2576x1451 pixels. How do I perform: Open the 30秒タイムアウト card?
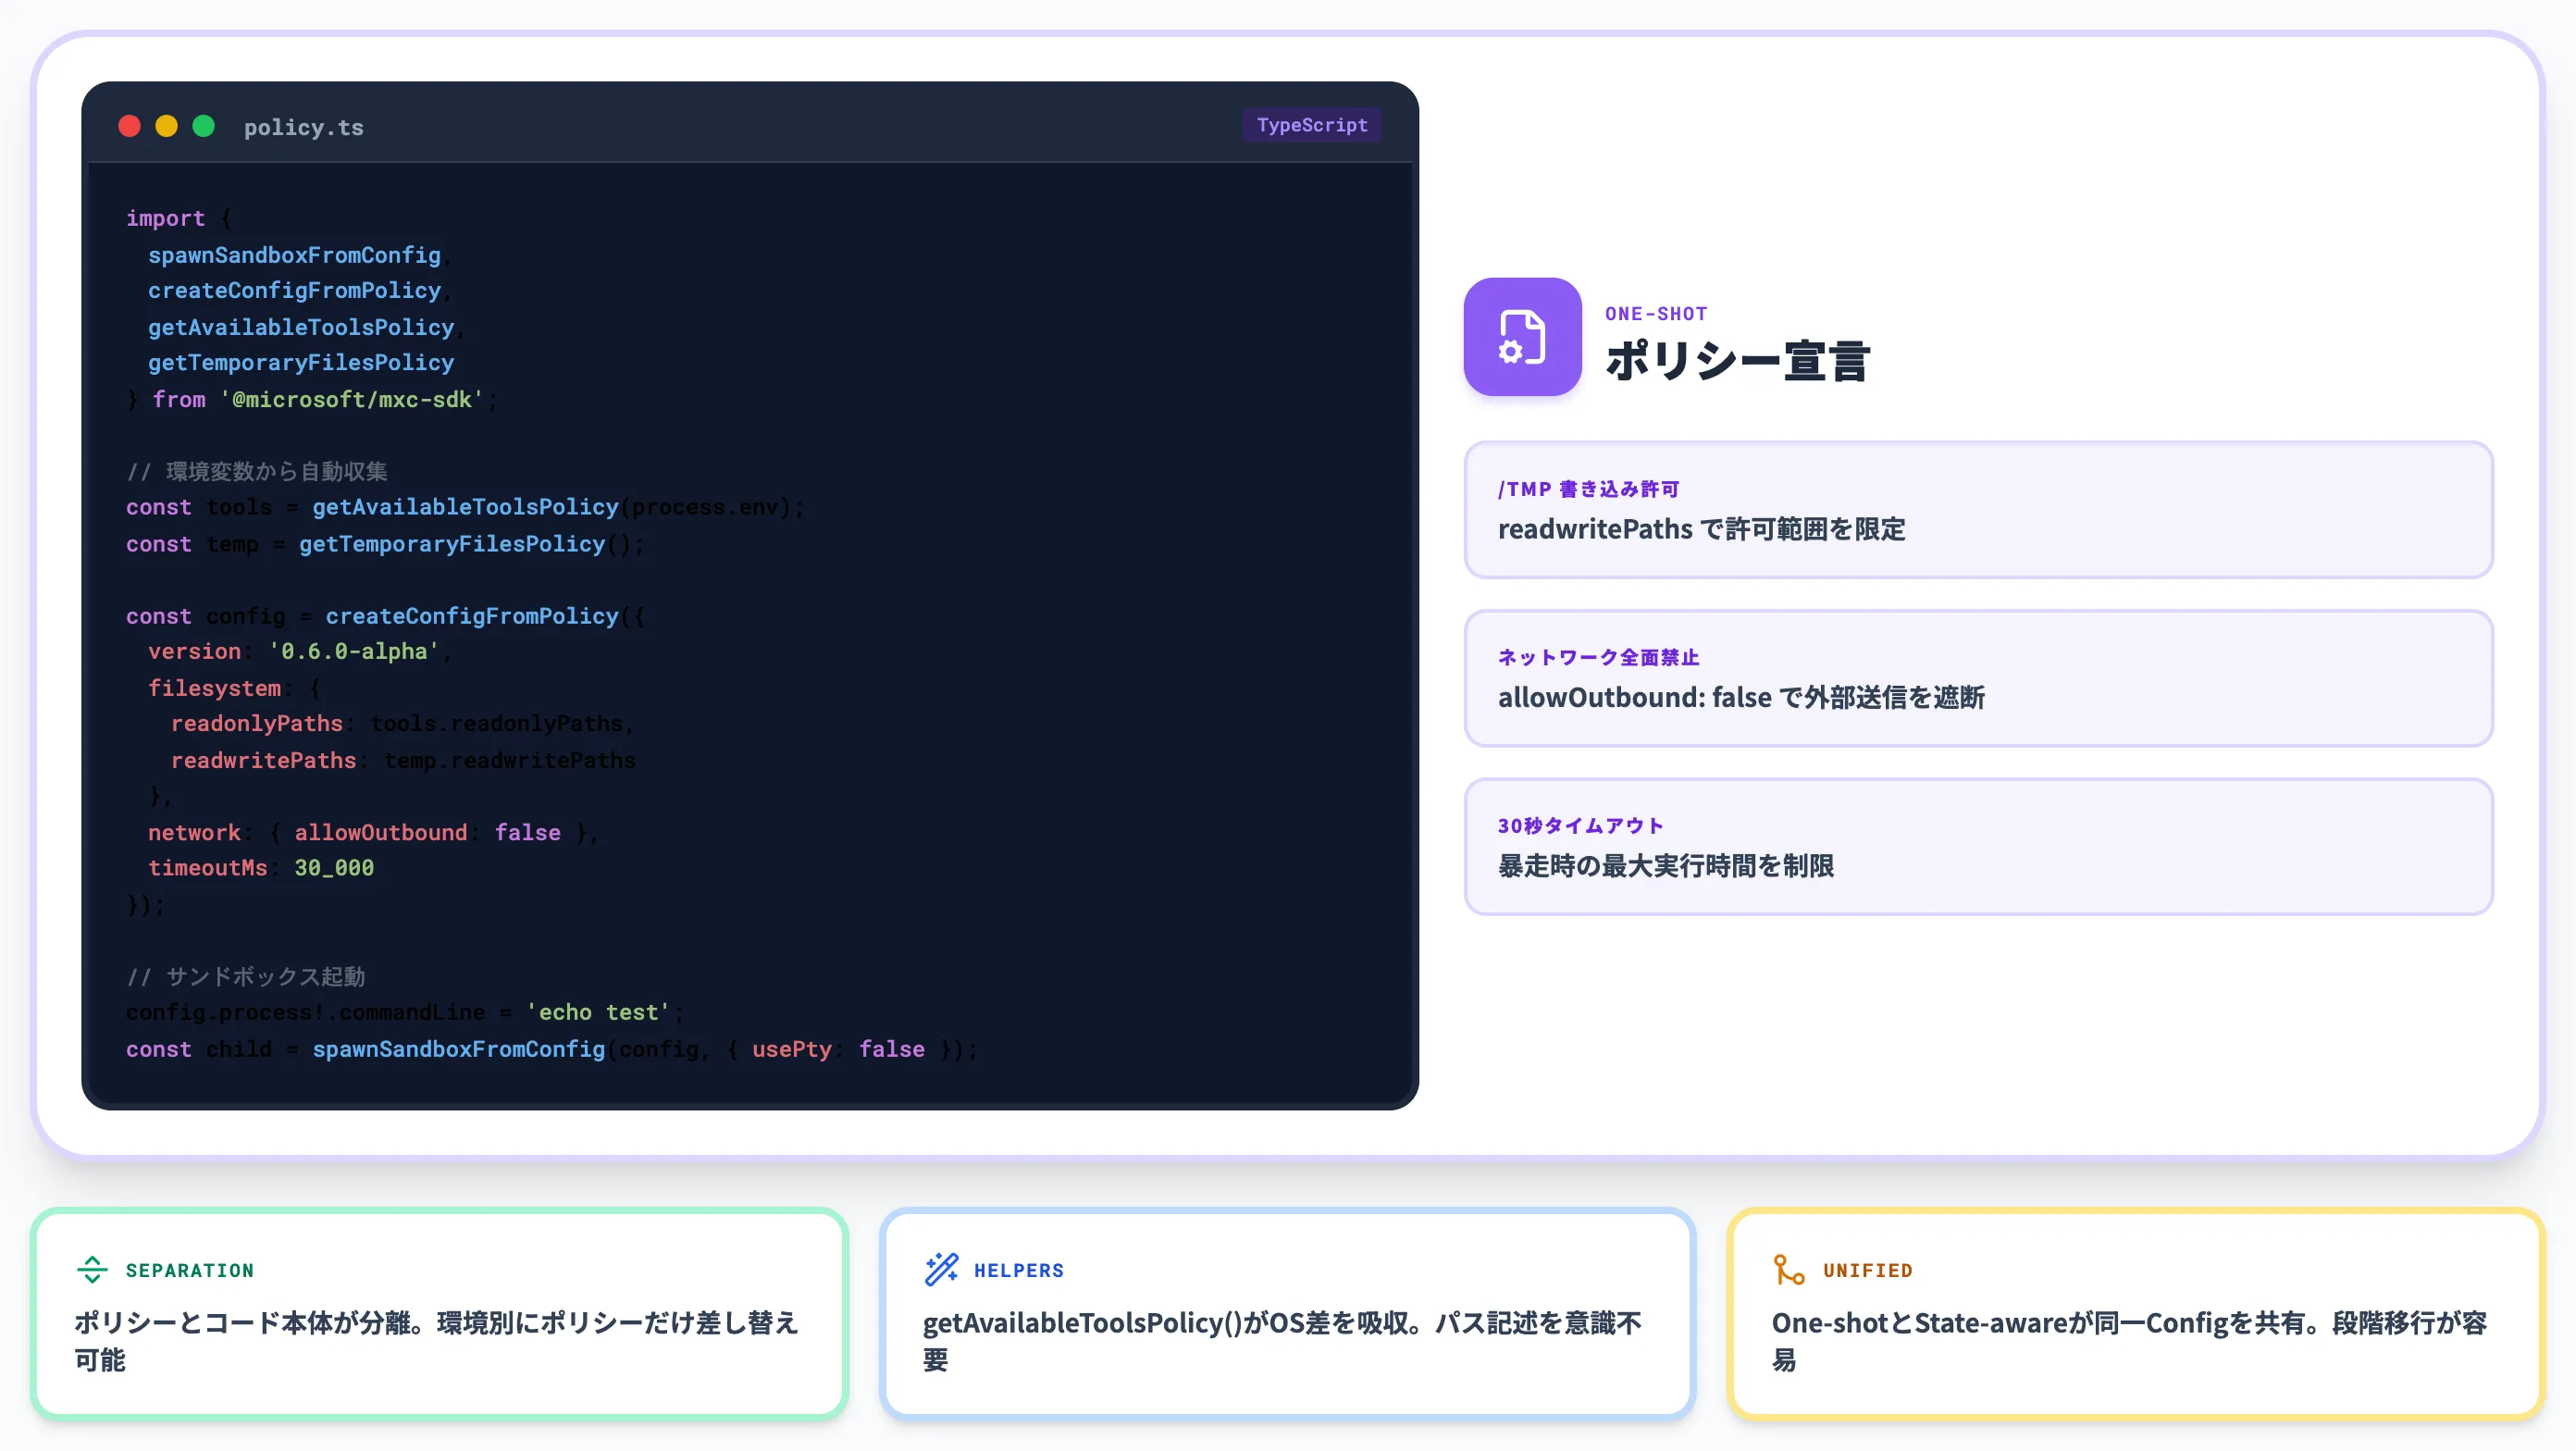(1978, 846)
